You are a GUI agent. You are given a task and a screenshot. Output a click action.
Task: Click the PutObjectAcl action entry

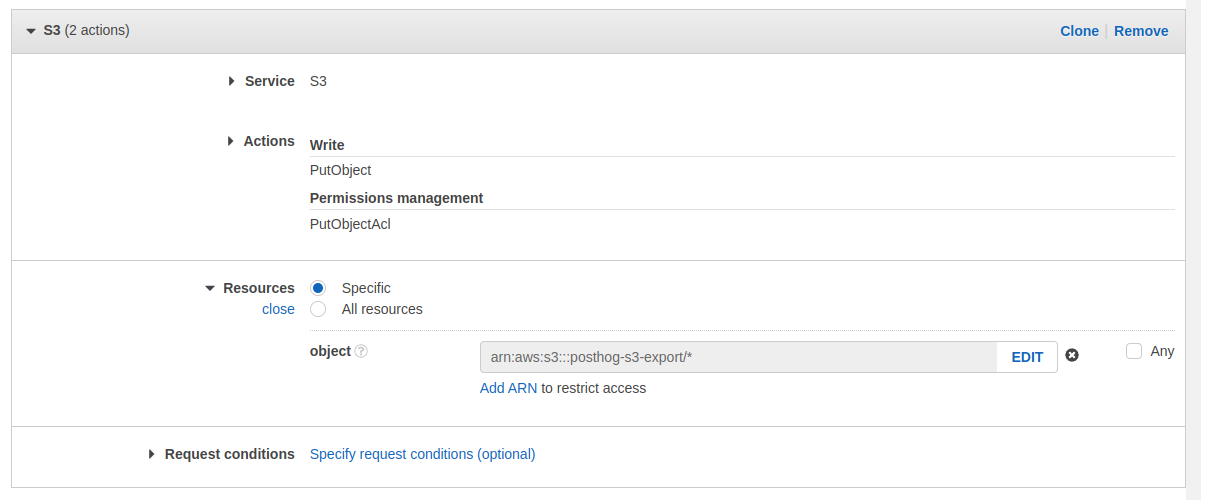click(350, 224)
